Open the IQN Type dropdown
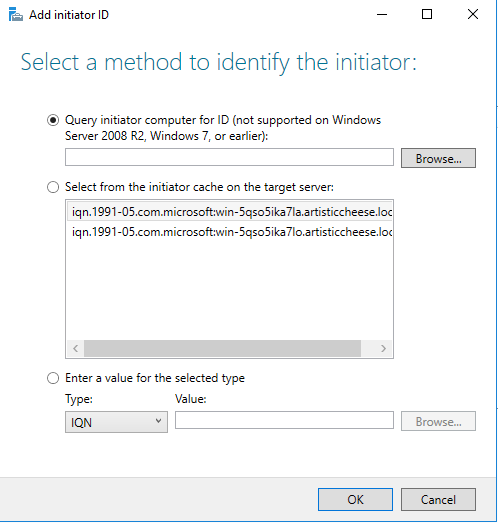This screenshot has width=498, height=523. 116,422
